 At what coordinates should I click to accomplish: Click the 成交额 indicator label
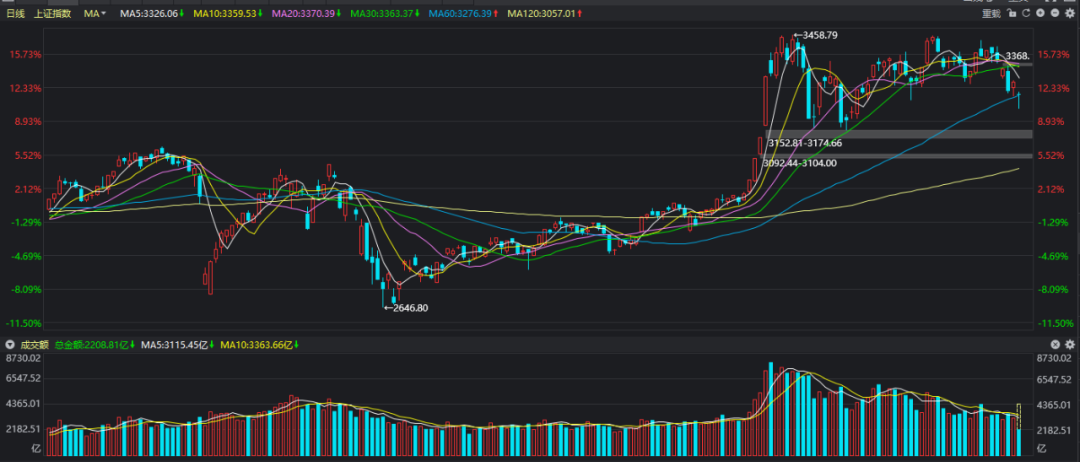point(34,344)
